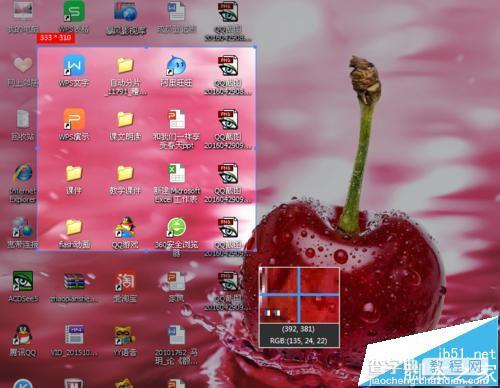Click the RGB color readout in magnifier
The image size is (500, 388).
tap(299, 341)
